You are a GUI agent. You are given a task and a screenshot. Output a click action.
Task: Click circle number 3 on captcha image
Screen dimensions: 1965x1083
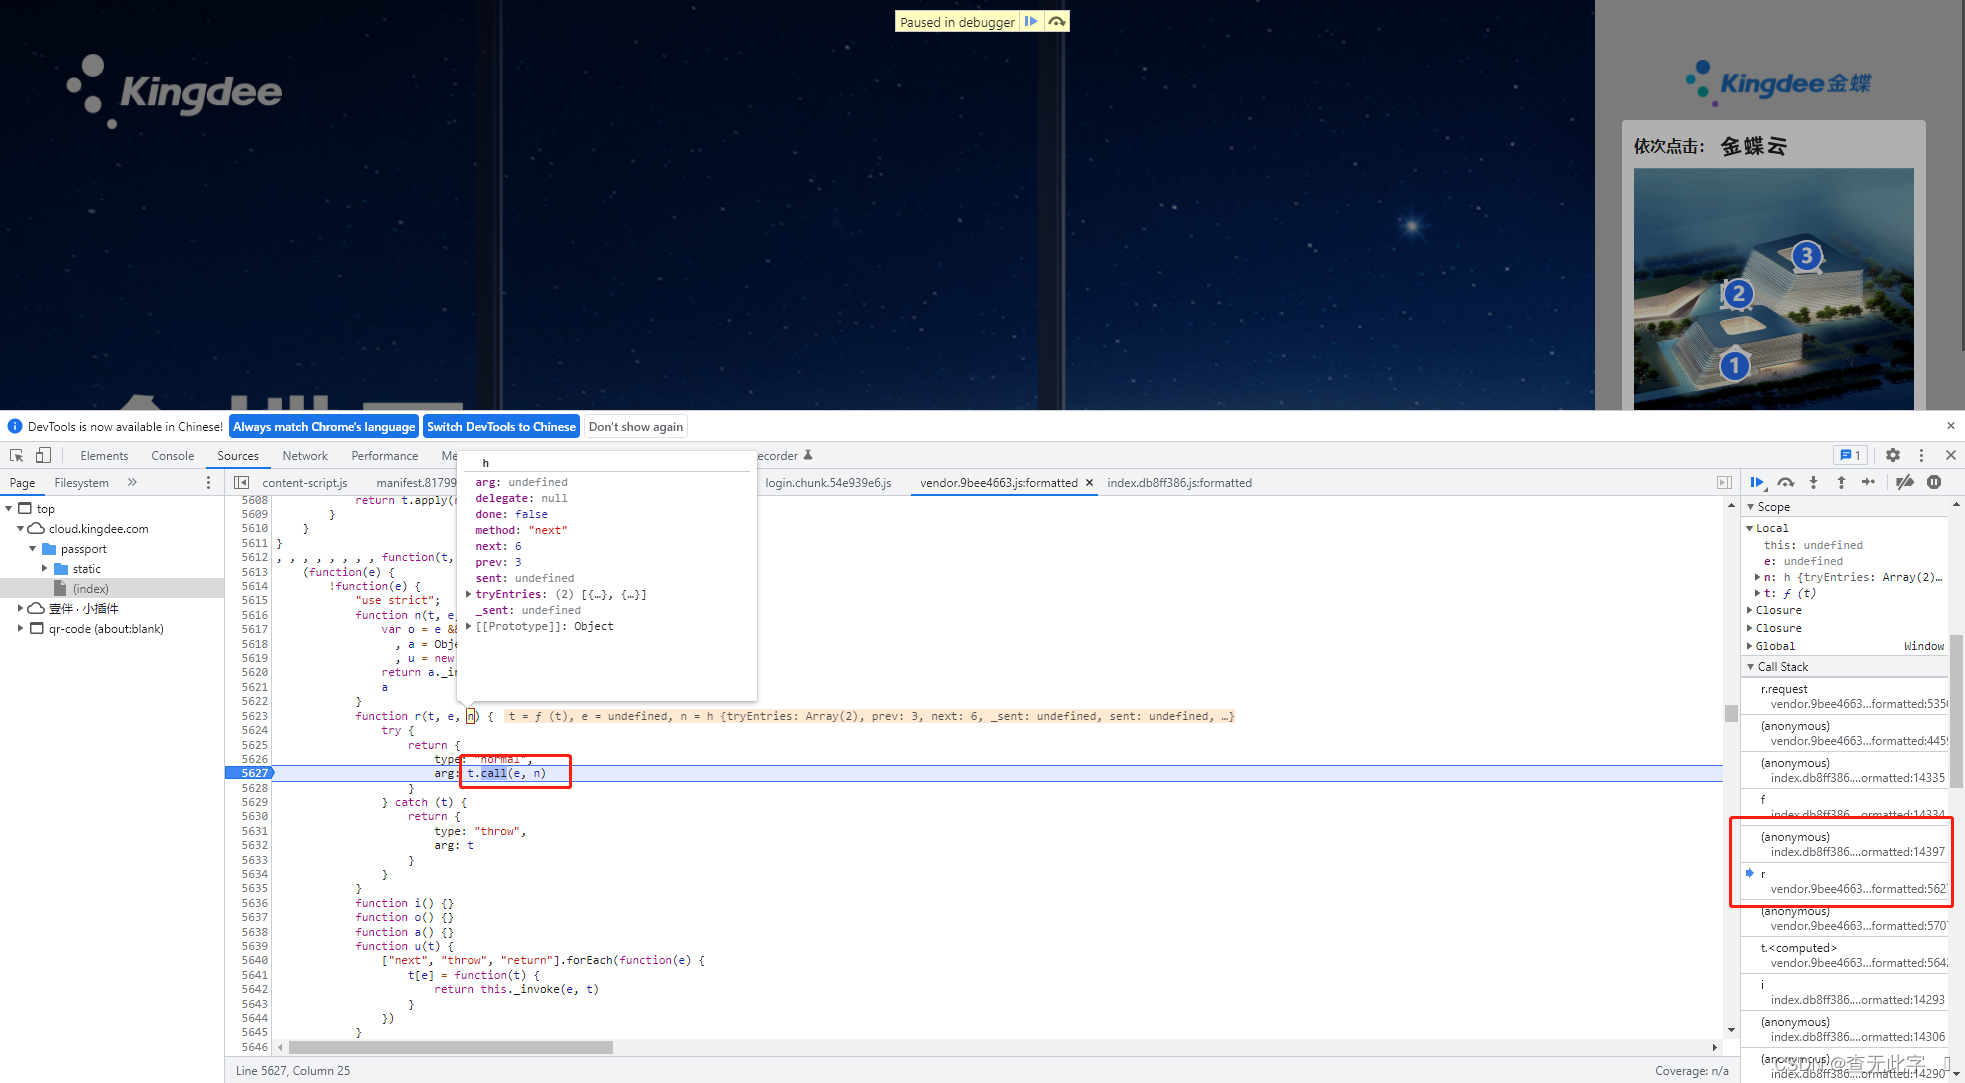coord(1806,255)
